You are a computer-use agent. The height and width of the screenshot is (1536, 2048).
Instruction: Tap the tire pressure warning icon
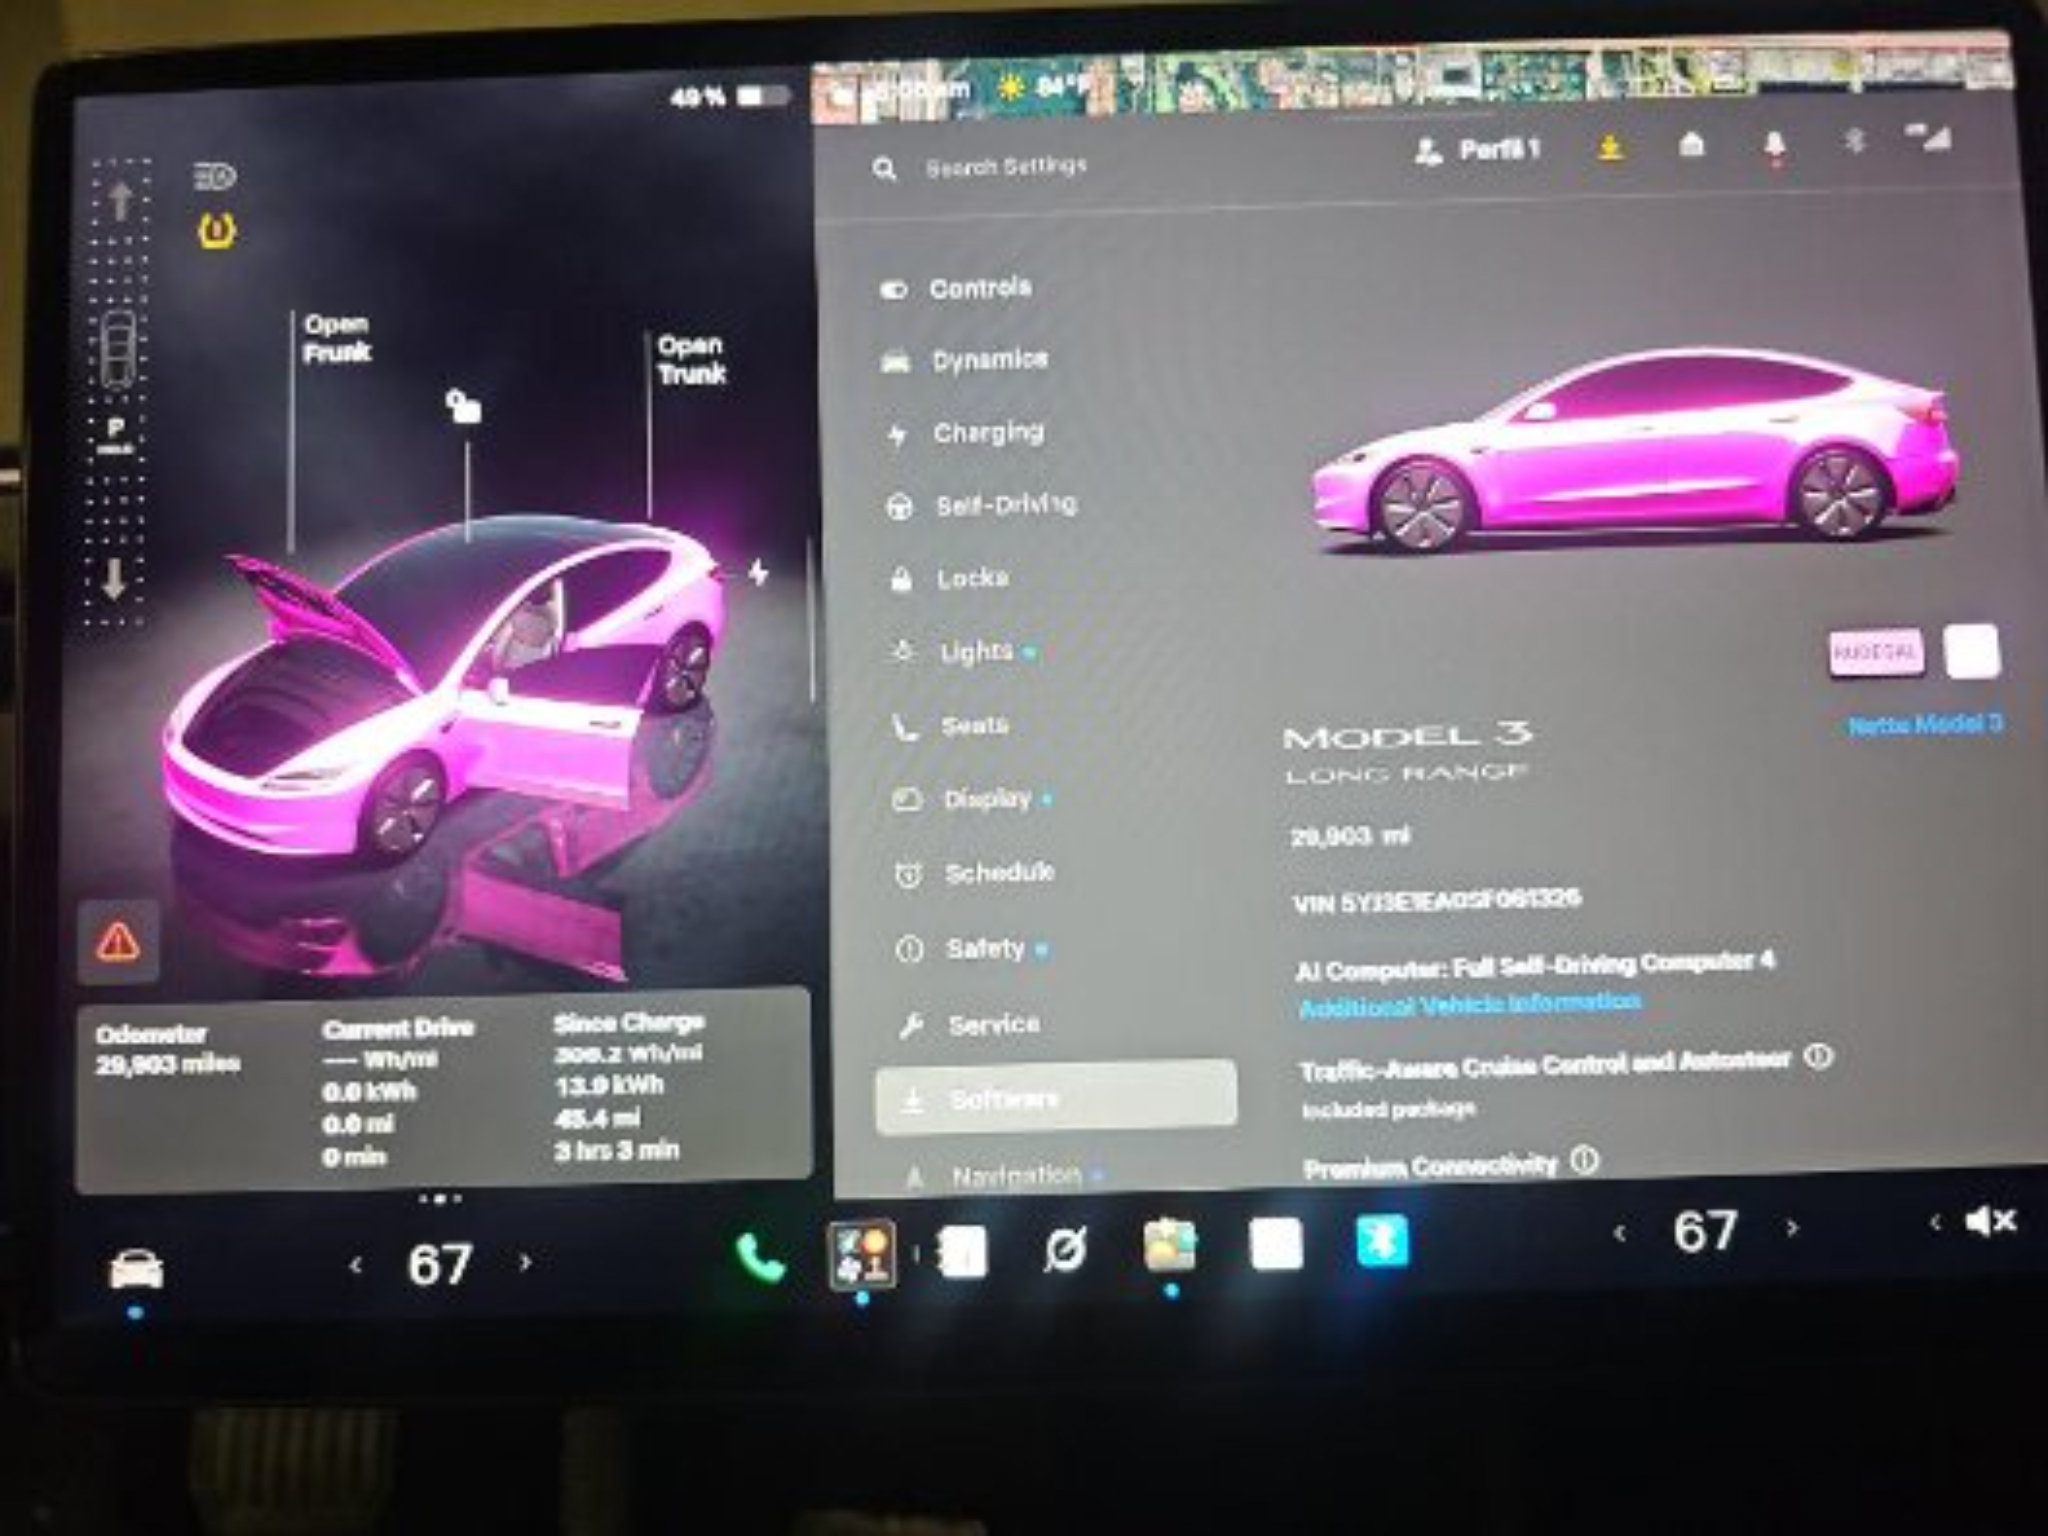[215, 232]
